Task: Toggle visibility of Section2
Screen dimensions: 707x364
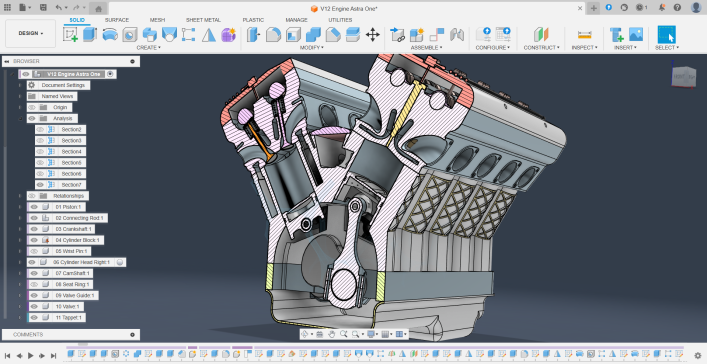Action: [41, 129]
